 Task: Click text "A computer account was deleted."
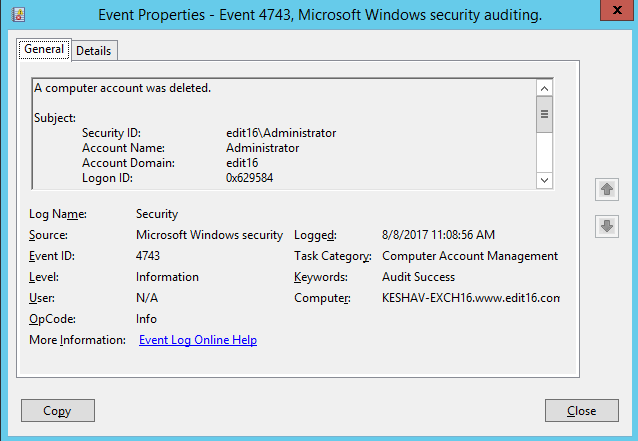(122, 88)
